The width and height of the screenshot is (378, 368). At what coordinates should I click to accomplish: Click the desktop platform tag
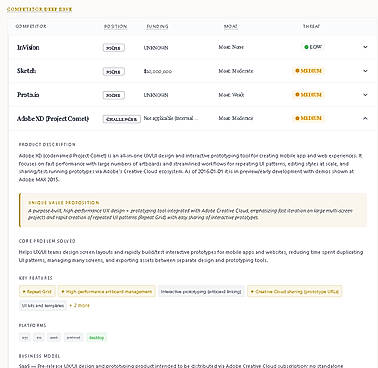click(x=96, y=338)
